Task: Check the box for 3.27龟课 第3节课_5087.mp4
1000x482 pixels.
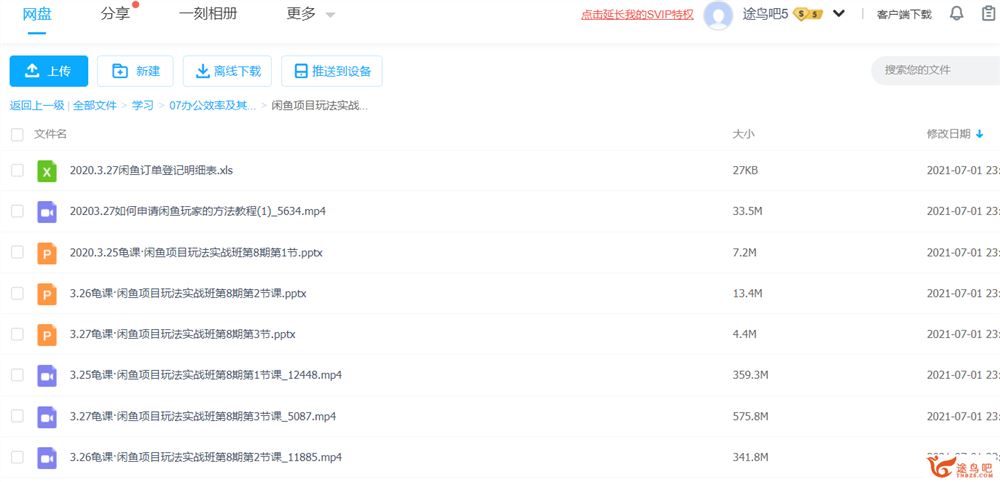Action: coord(17,416)
